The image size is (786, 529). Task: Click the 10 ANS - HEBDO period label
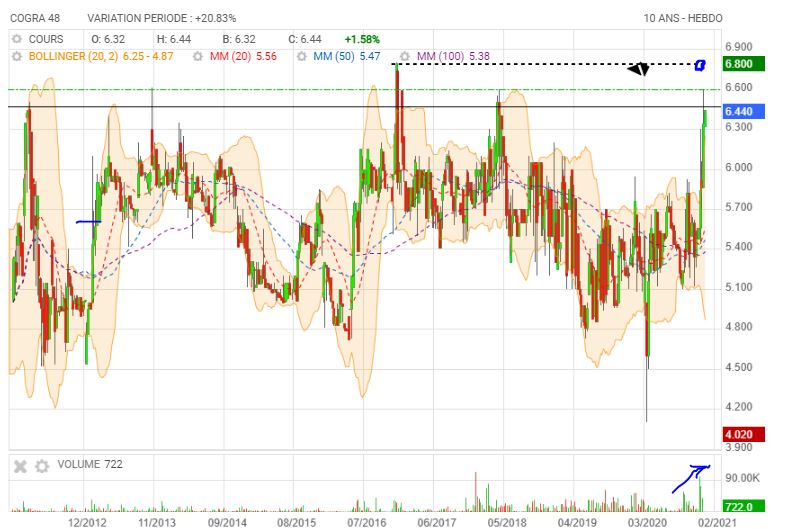click(x=683, y=18)
